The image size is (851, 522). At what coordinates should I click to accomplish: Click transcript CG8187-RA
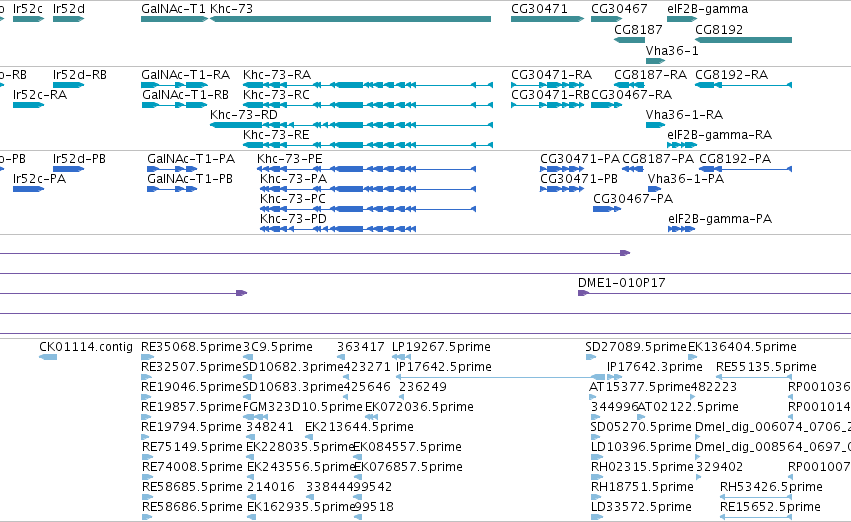click(x=630, y=85)
